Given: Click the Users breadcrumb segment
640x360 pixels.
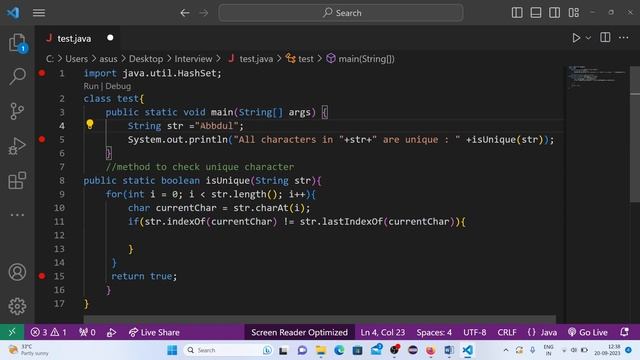Looking at the screenshot, I should 76,59.
